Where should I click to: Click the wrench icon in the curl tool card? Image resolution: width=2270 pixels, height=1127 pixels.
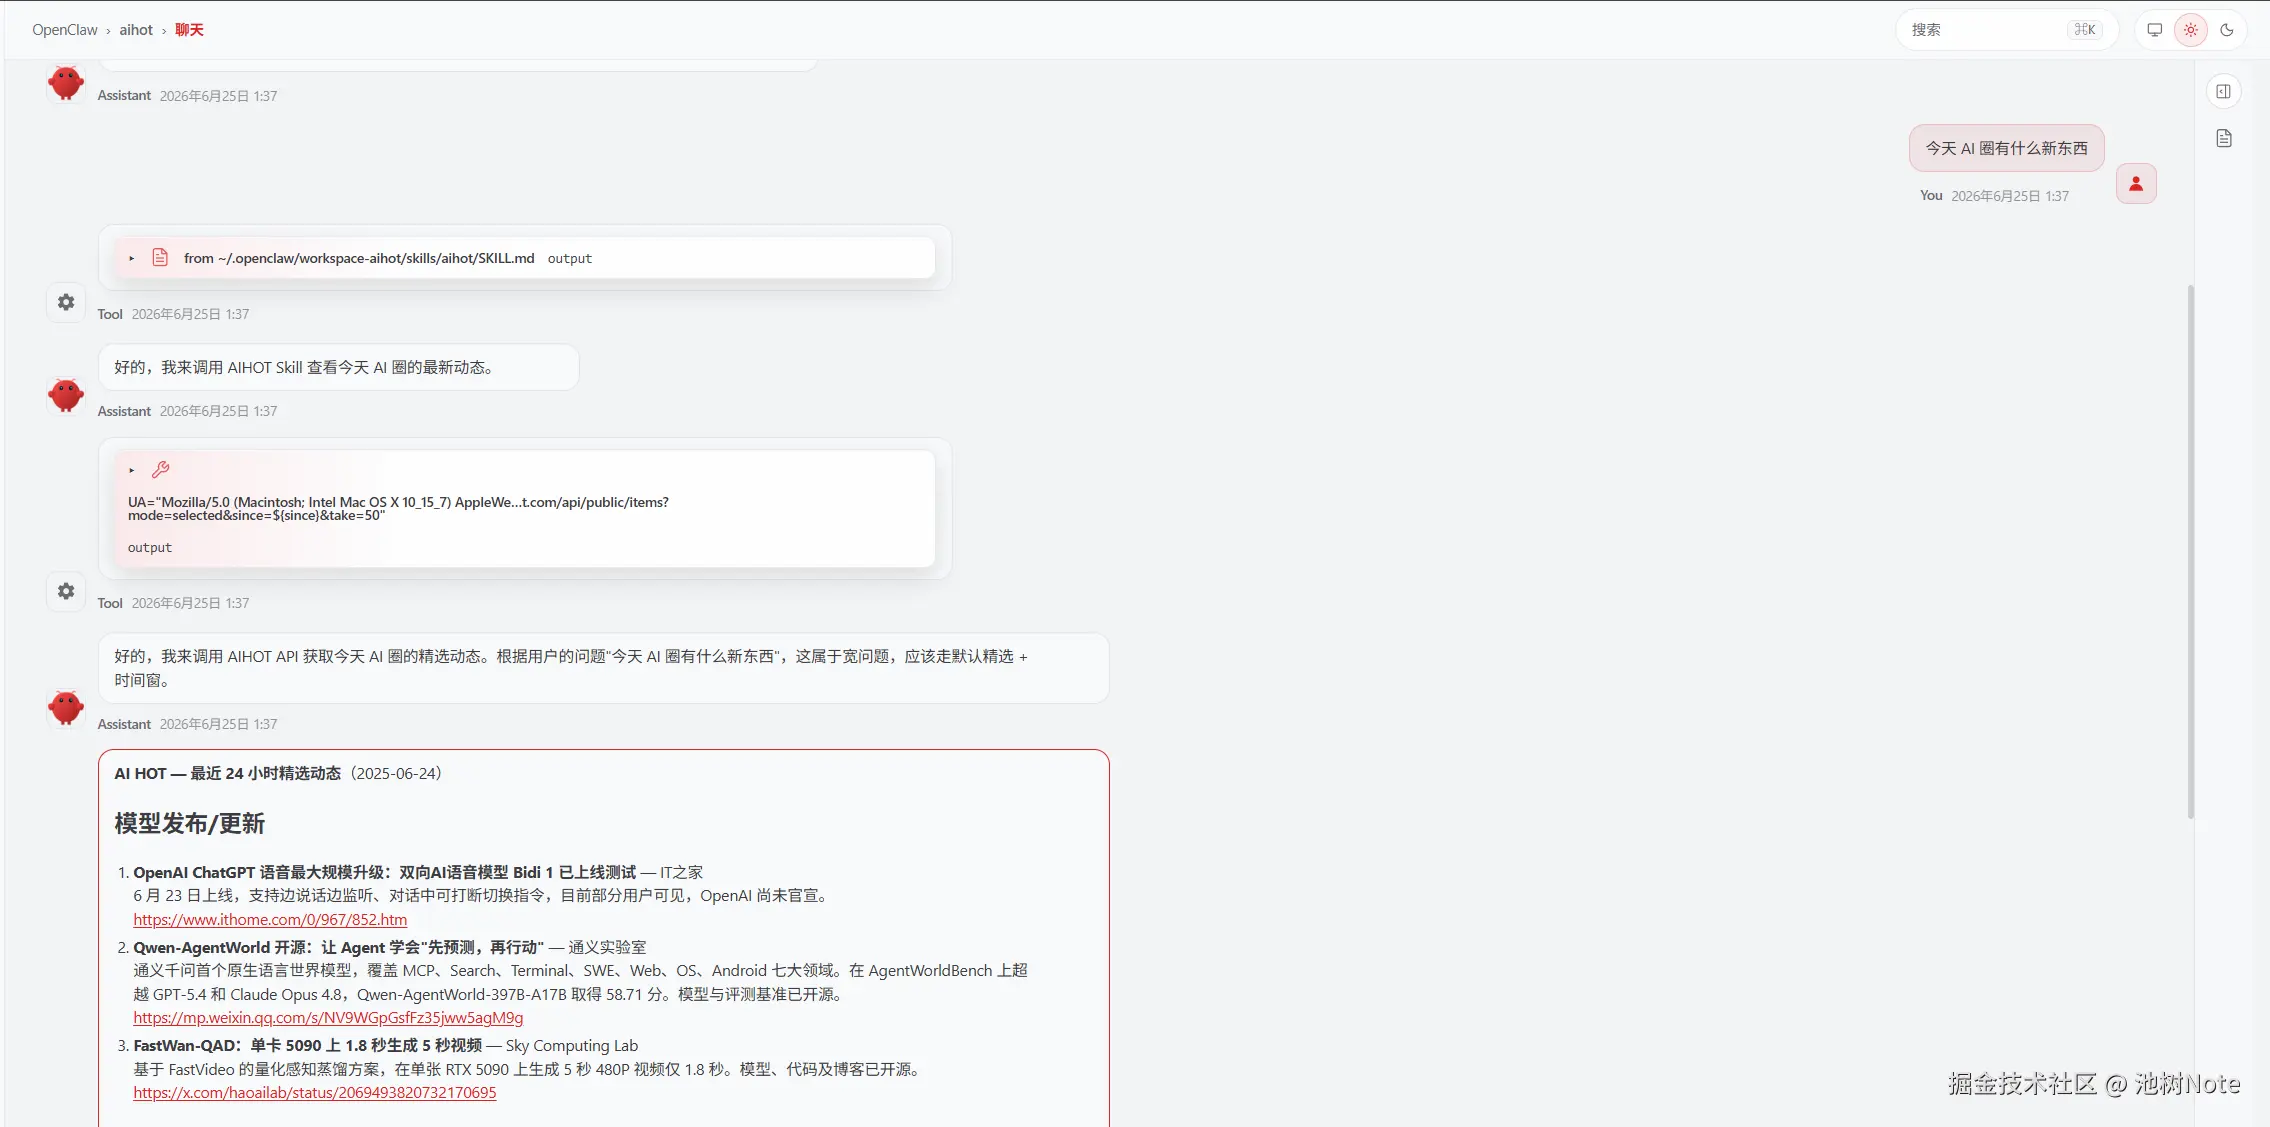pos(160,470)
